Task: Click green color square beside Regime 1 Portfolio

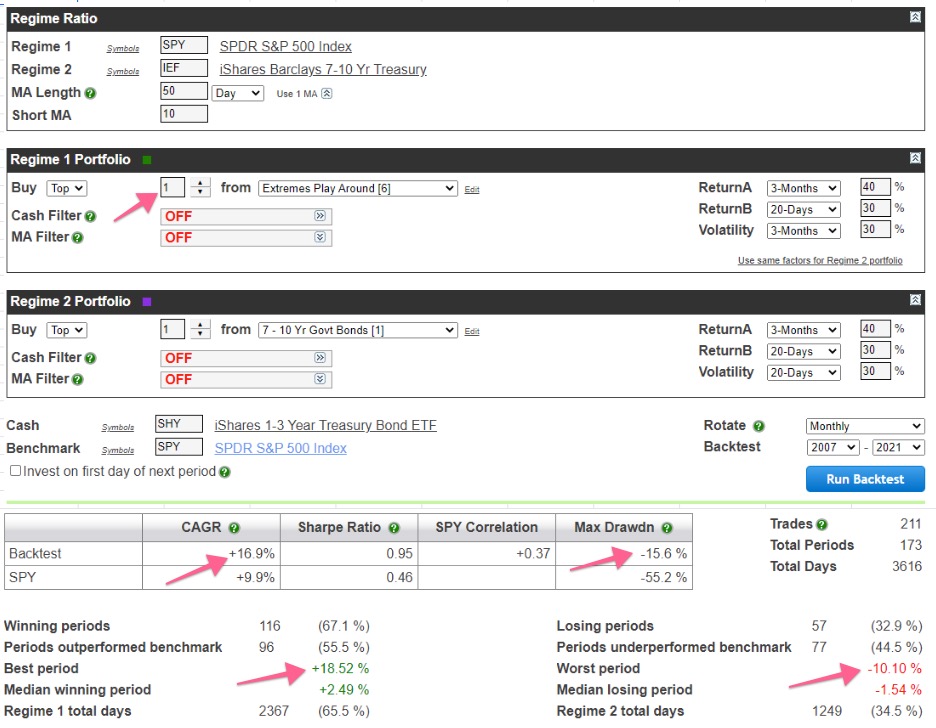Action: coord(147,159)
